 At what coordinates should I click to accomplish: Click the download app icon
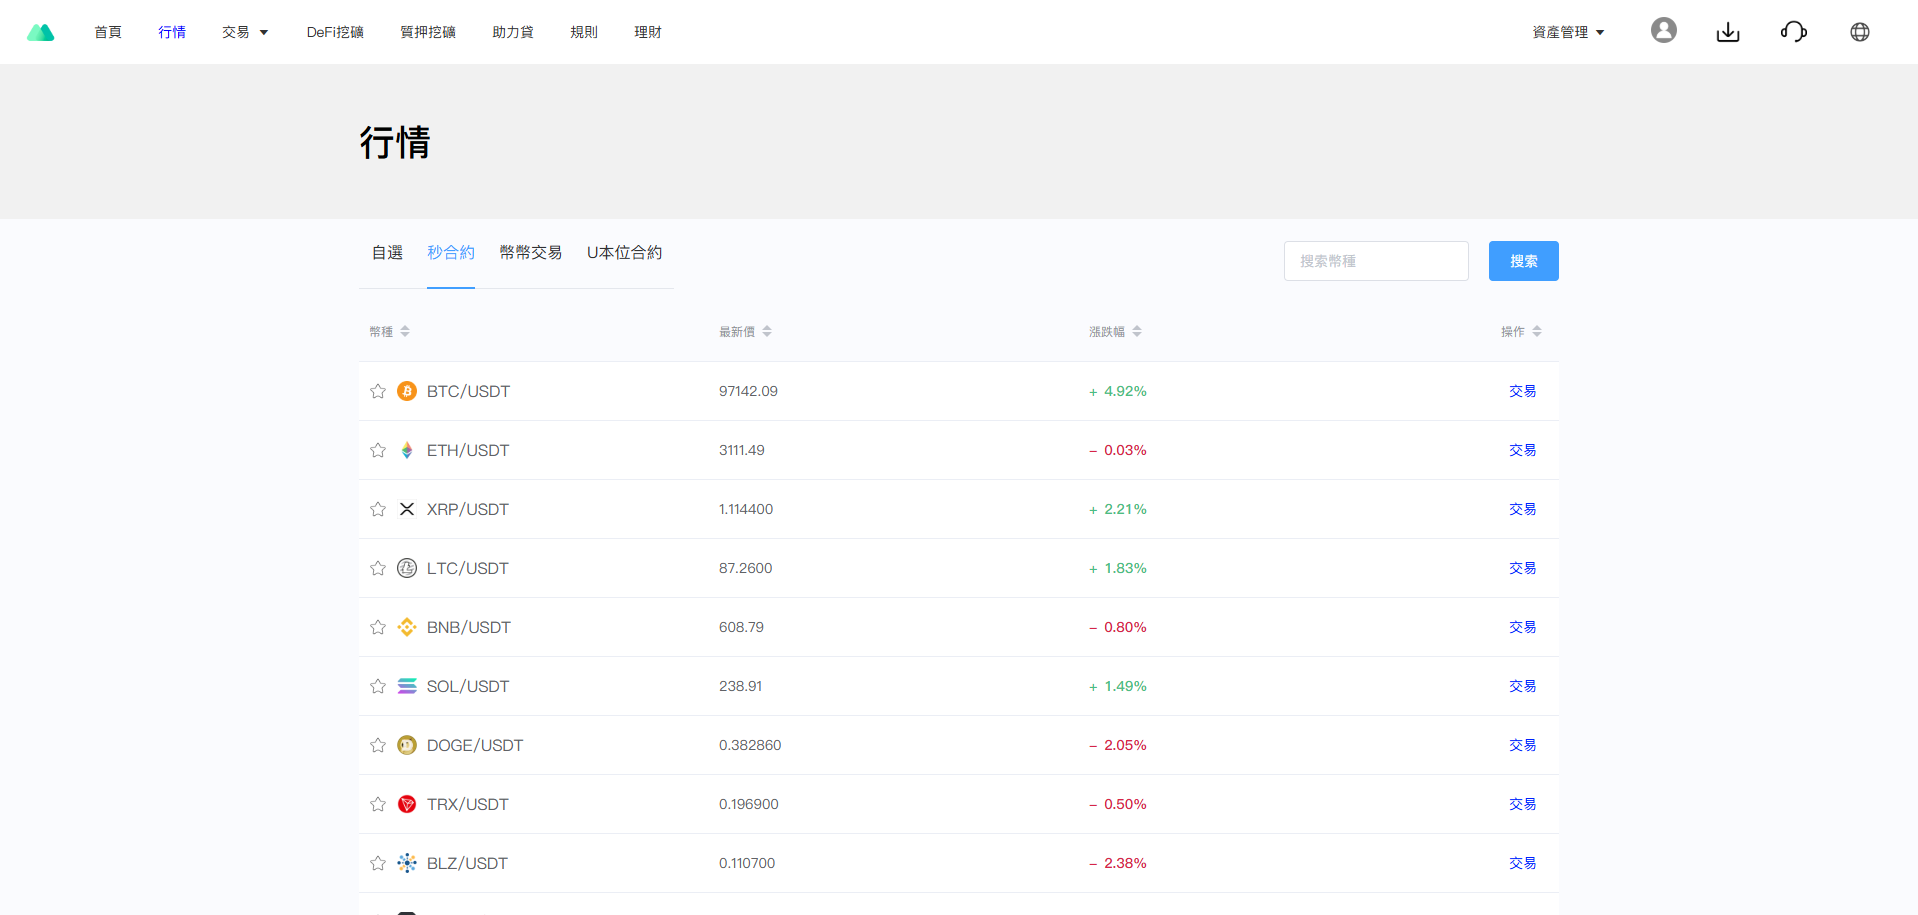1727,32
